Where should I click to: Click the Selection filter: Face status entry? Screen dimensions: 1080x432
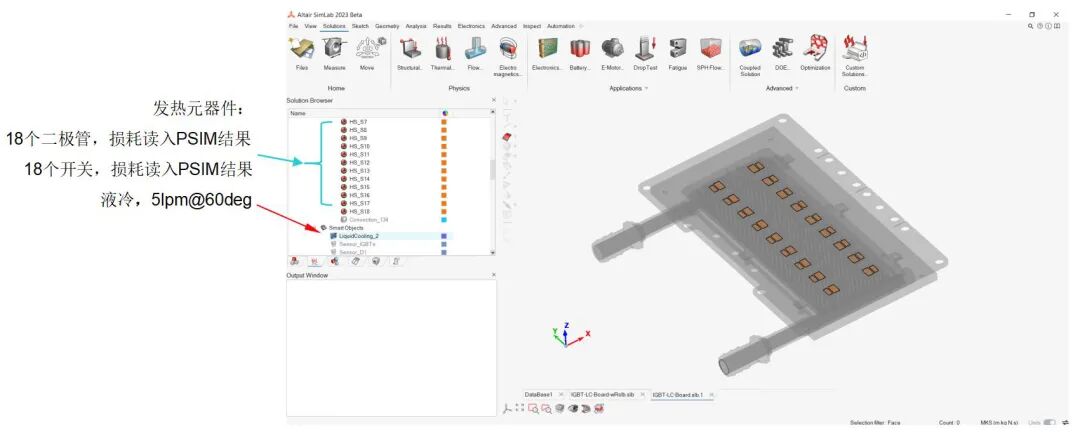click(x=875, y=422)
